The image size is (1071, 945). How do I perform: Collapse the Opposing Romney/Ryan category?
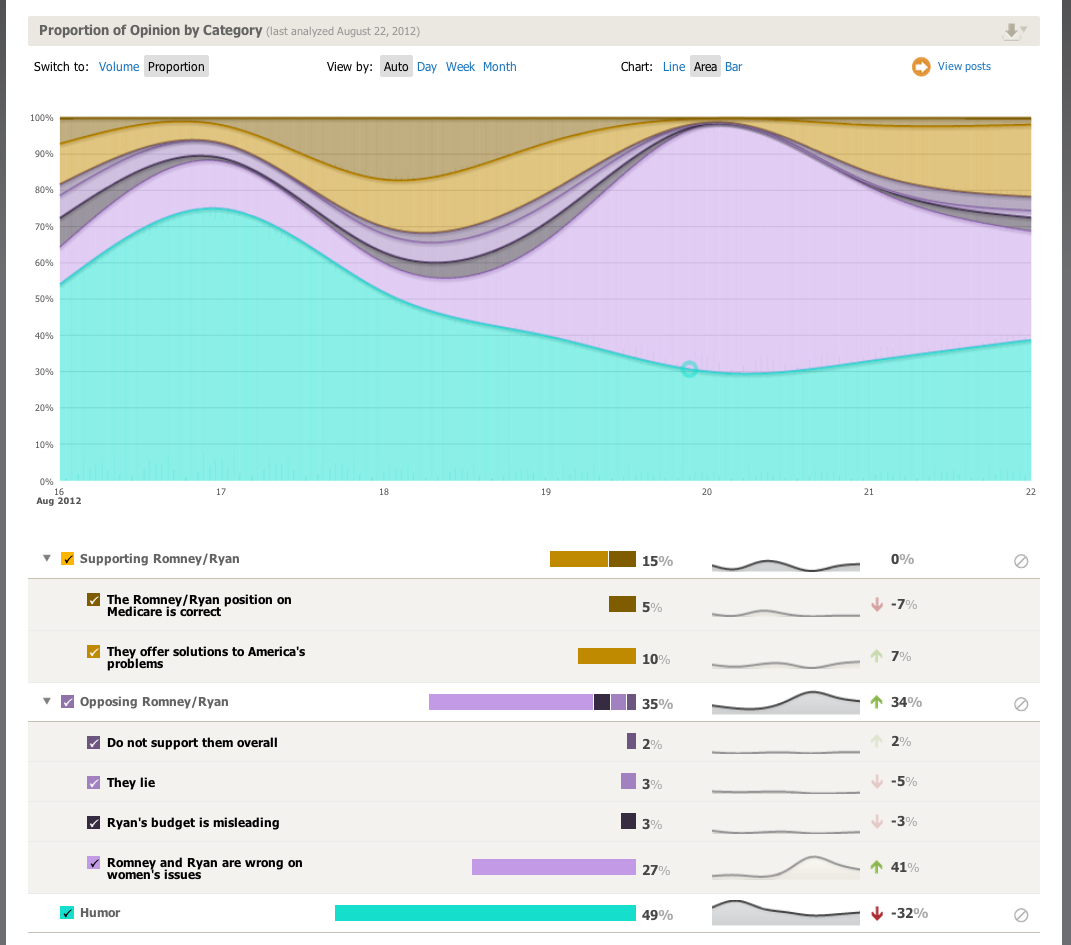pyautogui.click(x=46, y=702)
